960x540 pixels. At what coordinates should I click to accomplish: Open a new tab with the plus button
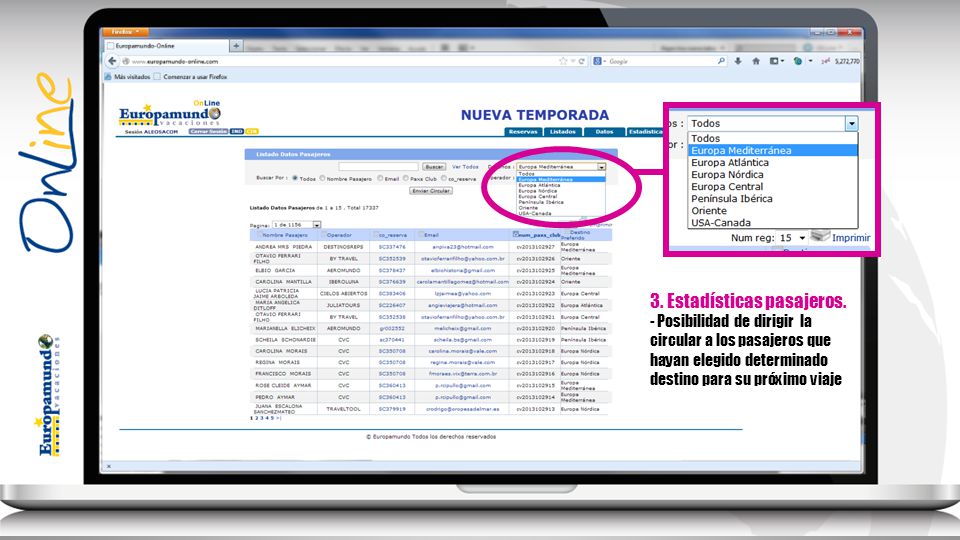click(x=236, y=46)
